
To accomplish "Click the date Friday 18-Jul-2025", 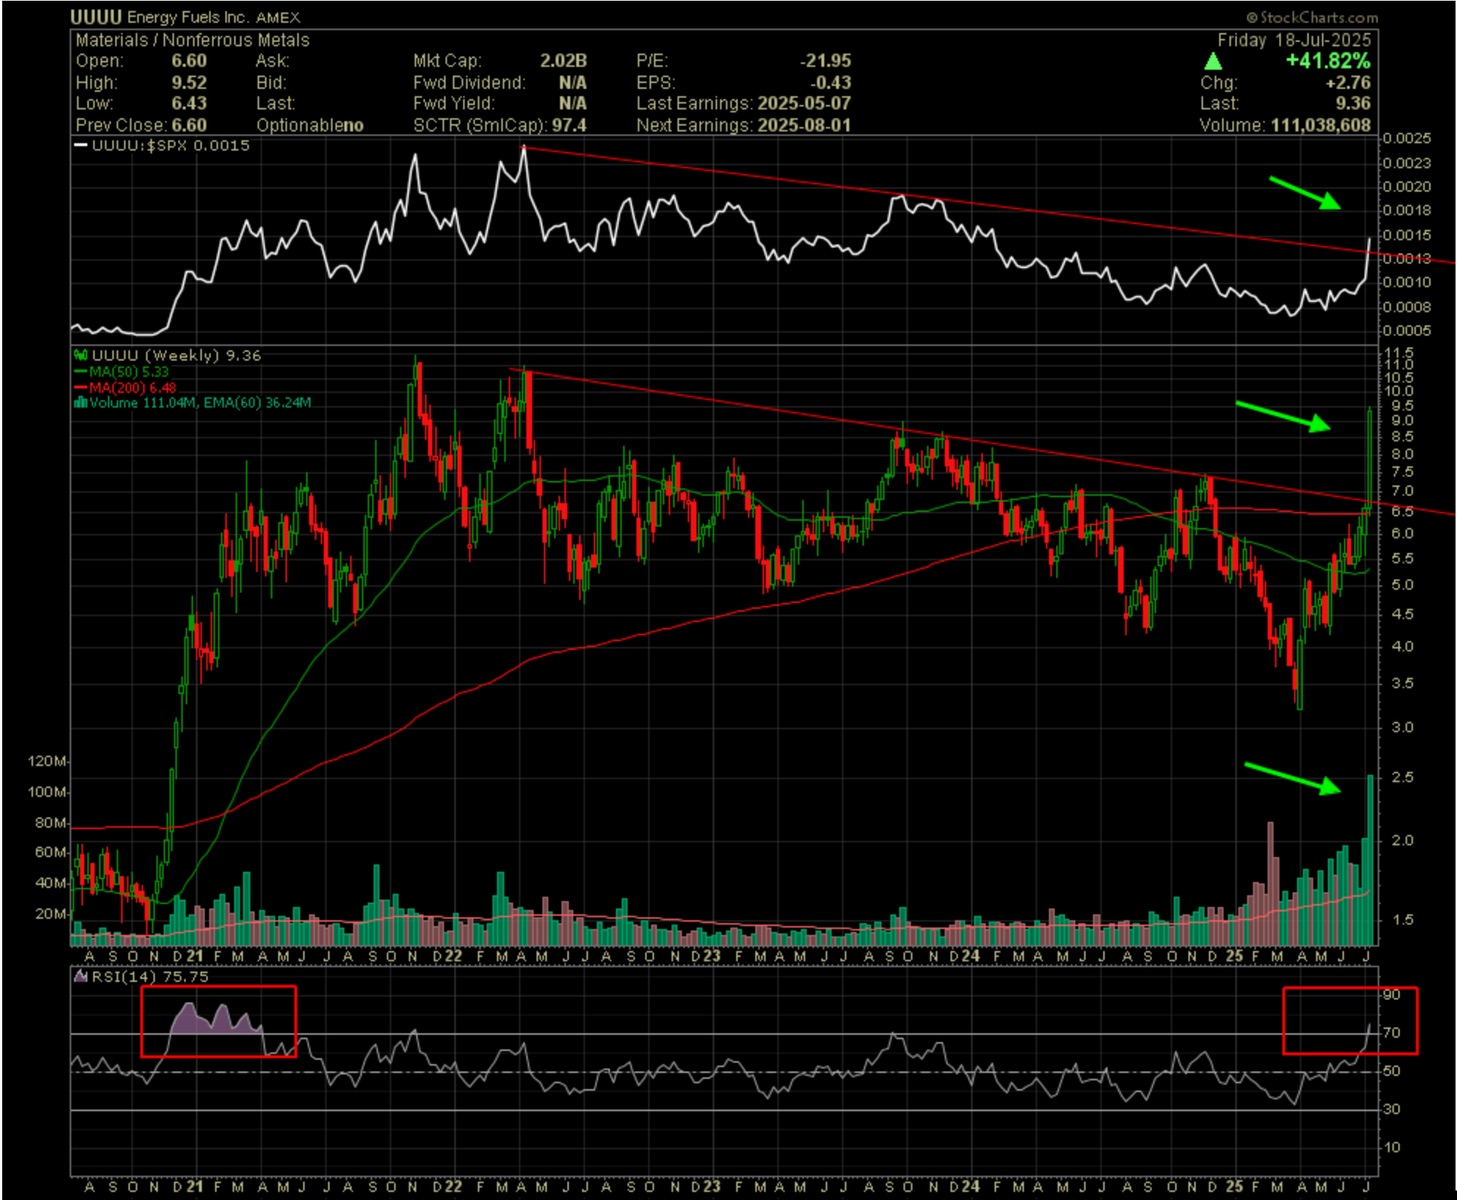I will [x=1294, y=40].
